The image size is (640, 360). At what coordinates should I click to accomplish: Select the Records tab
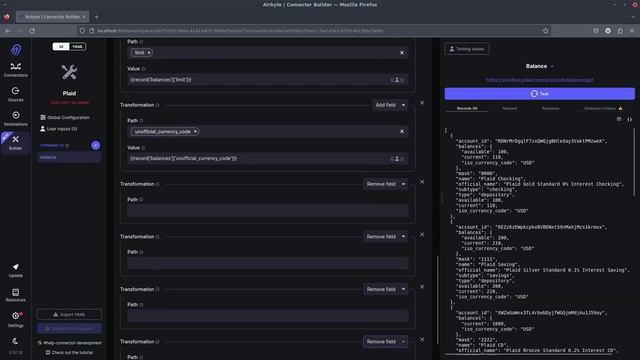tap(467, 109)
